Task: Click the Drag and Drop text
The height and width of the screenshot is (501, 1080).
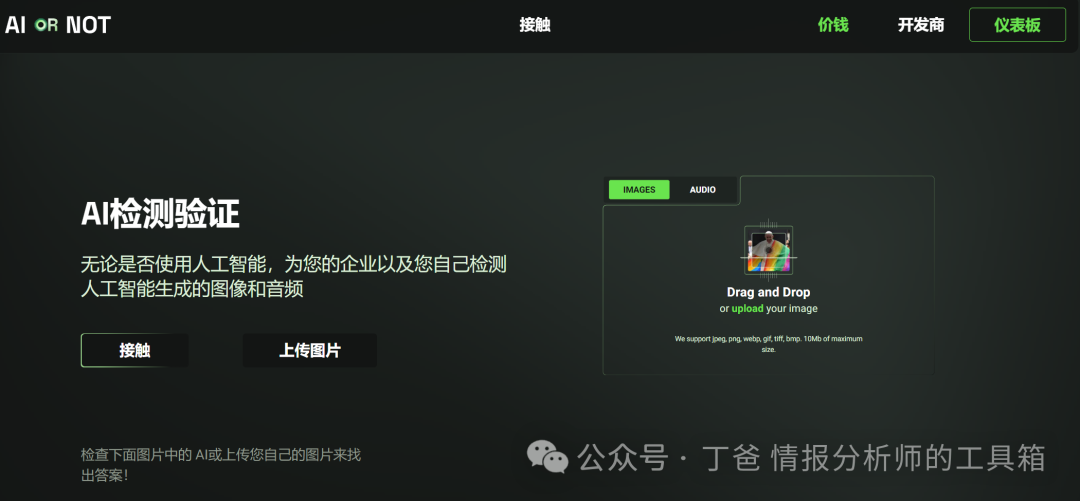Action: (x=769, y=292)
